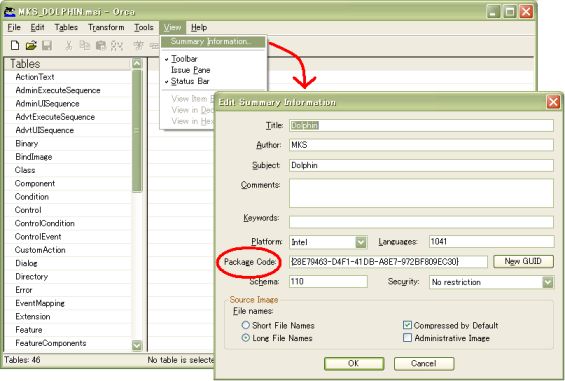Image resolution: width=565 pixels, height=381 pixels.
Task: Open the Platform dropdown
Action: (361, 242)
